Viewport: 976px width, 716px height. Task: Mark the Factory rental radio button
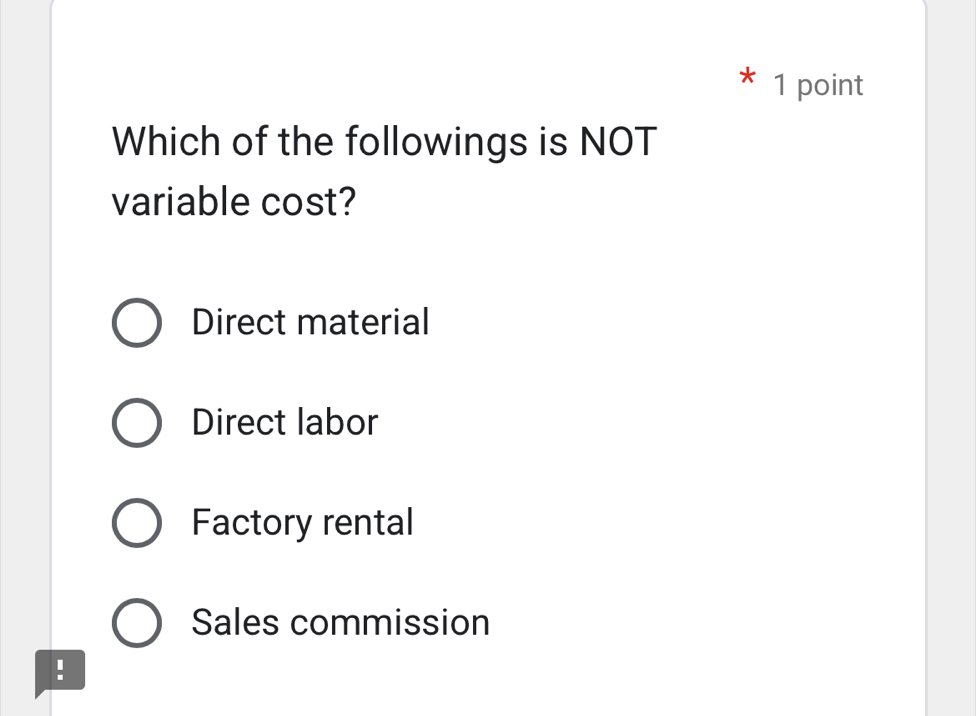(136, 523)
